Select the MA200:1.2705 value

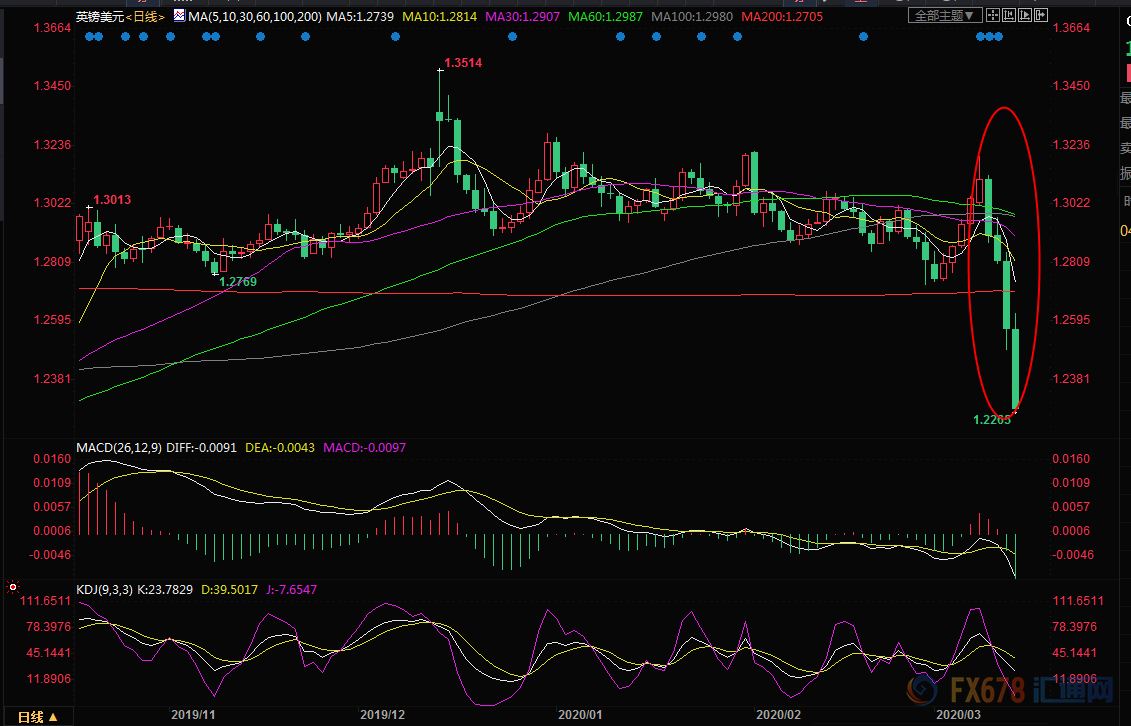coord(782,16)
